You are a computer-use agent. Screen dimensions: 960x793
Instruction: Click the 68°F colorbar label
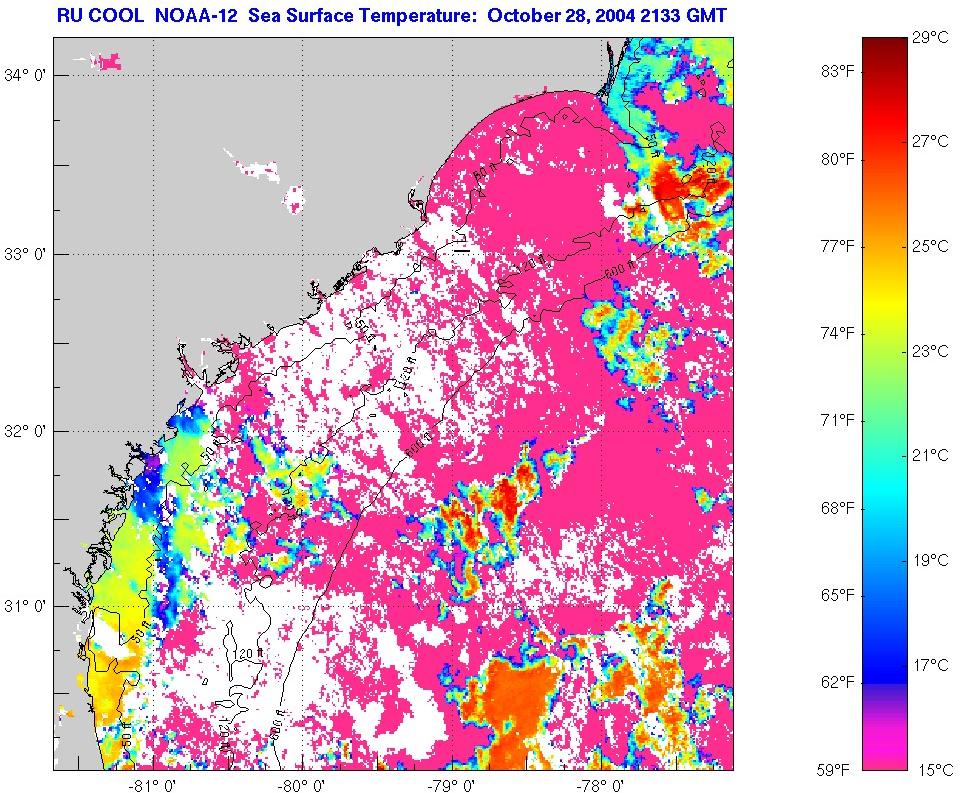coord(837,508)
